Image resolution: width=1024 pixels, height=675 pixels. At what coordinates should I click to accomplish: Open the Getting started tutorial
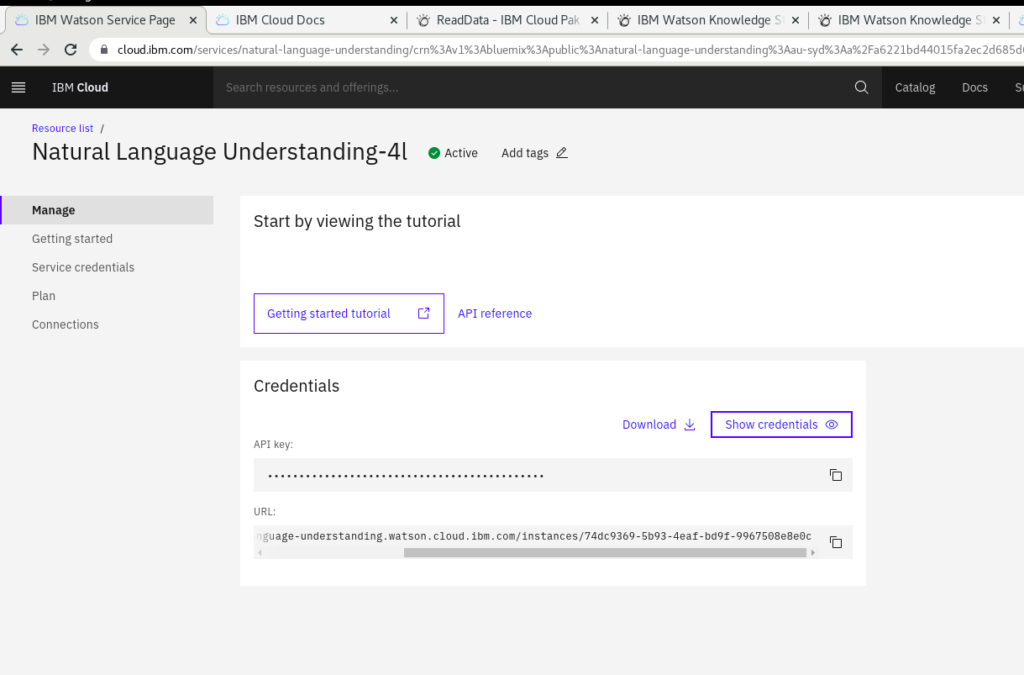pyautogui.click(x=348, y=313)
